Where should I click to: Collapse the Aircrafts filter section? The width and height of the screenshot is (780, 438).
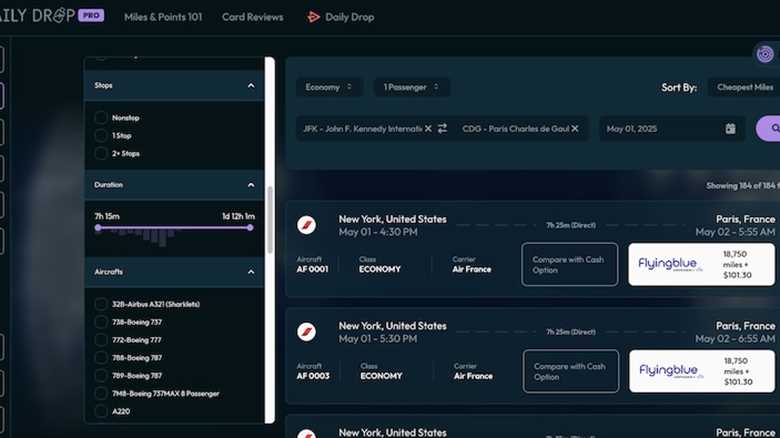(251, 272)
